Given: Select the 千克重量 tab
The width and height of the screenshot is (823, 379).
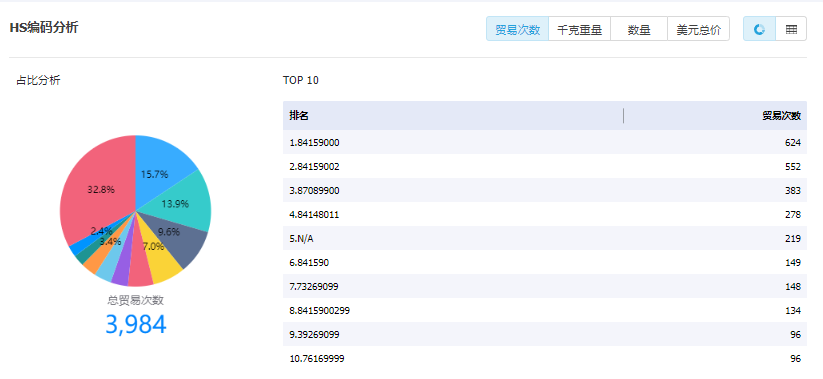Looking at the screenshot, I should point(579,29).
